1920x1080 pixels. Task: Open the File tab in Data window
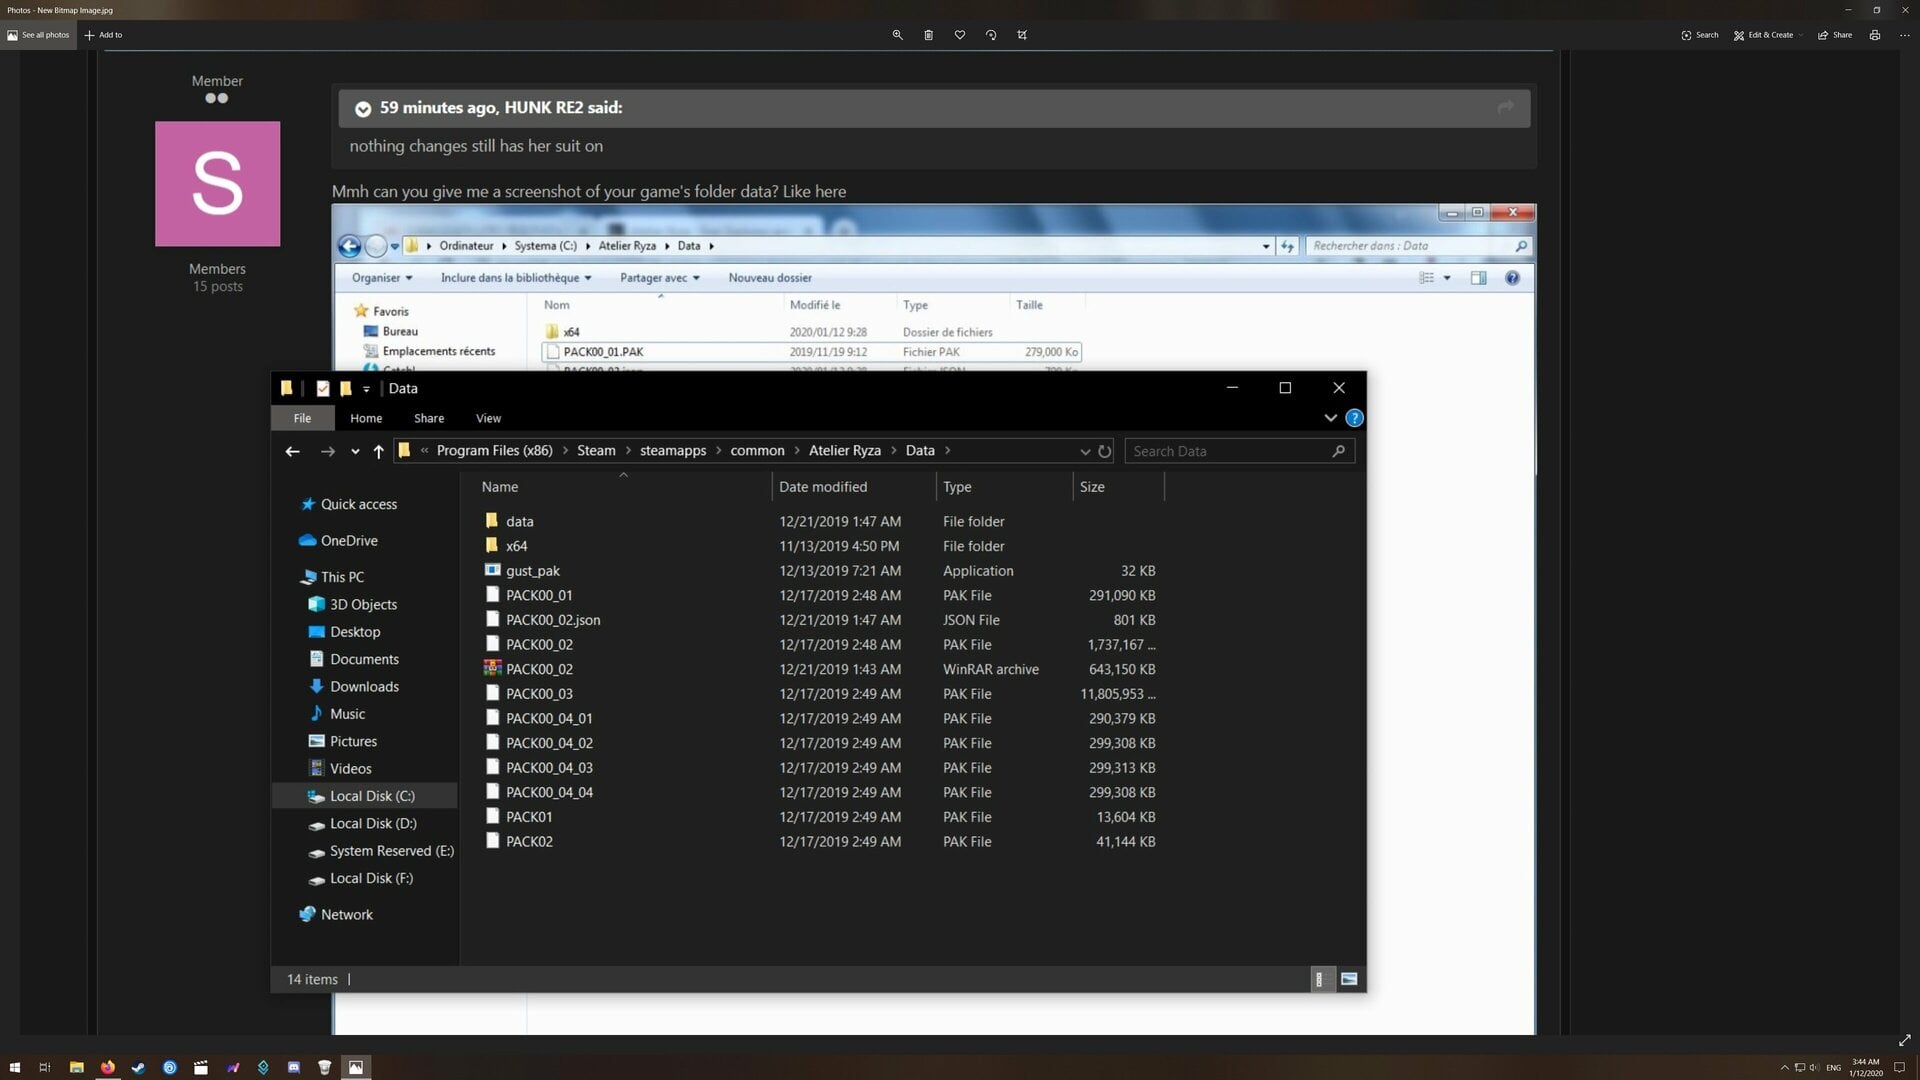[302, 418]
